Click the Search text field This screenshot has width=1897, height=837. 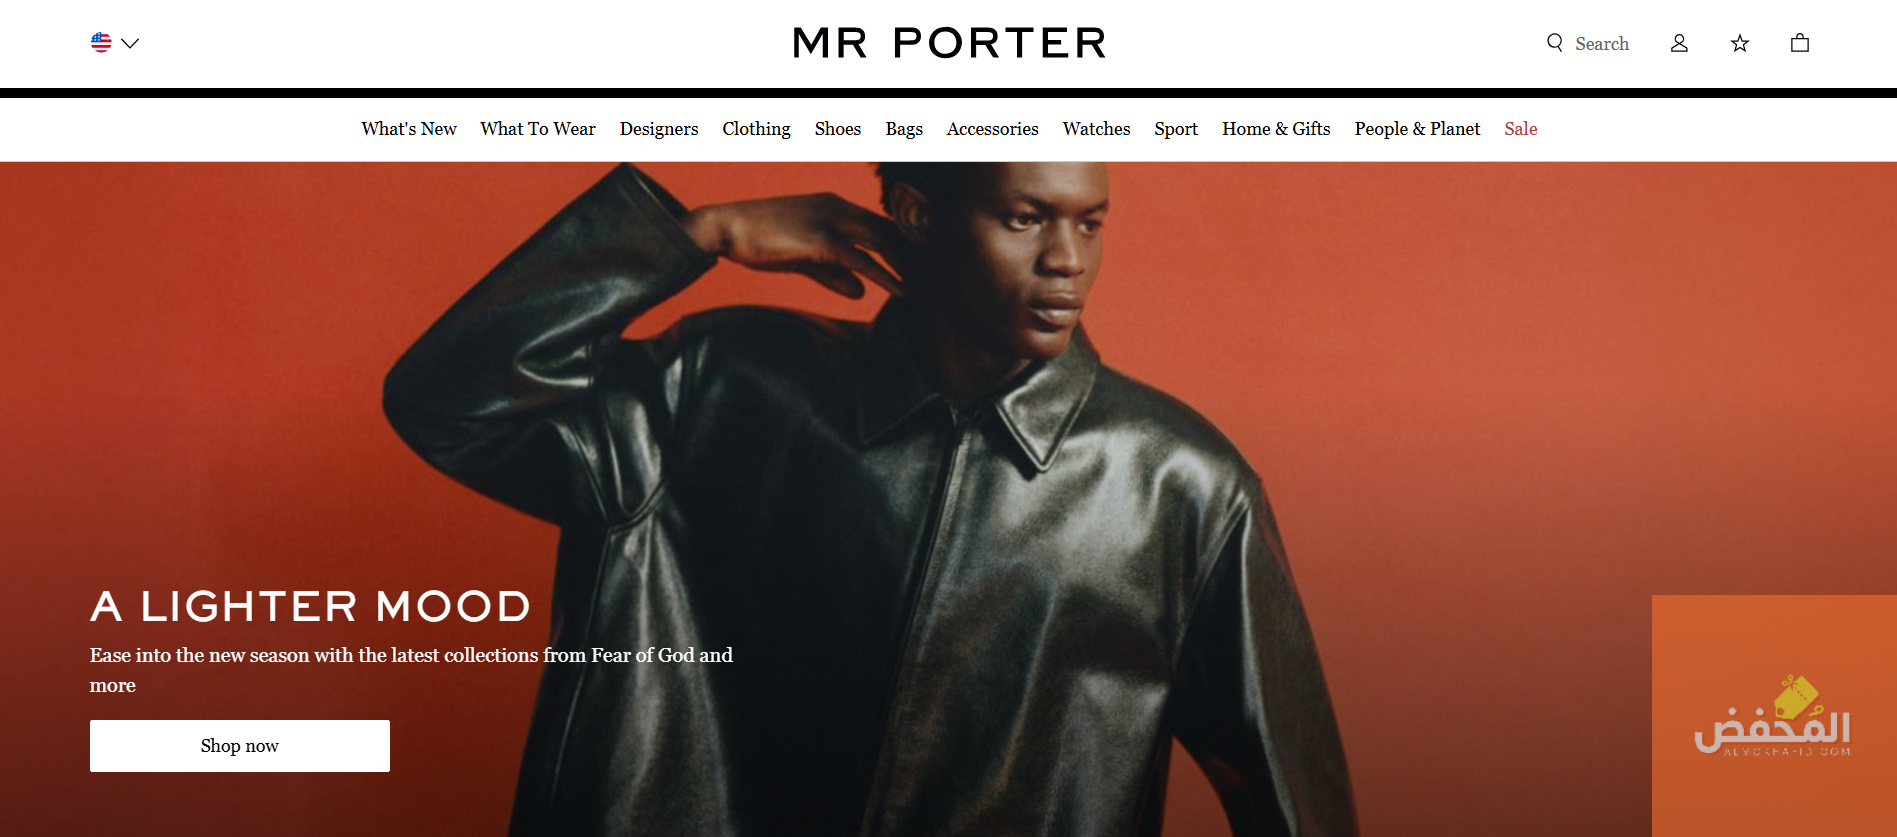click(x=1602, y=44)
